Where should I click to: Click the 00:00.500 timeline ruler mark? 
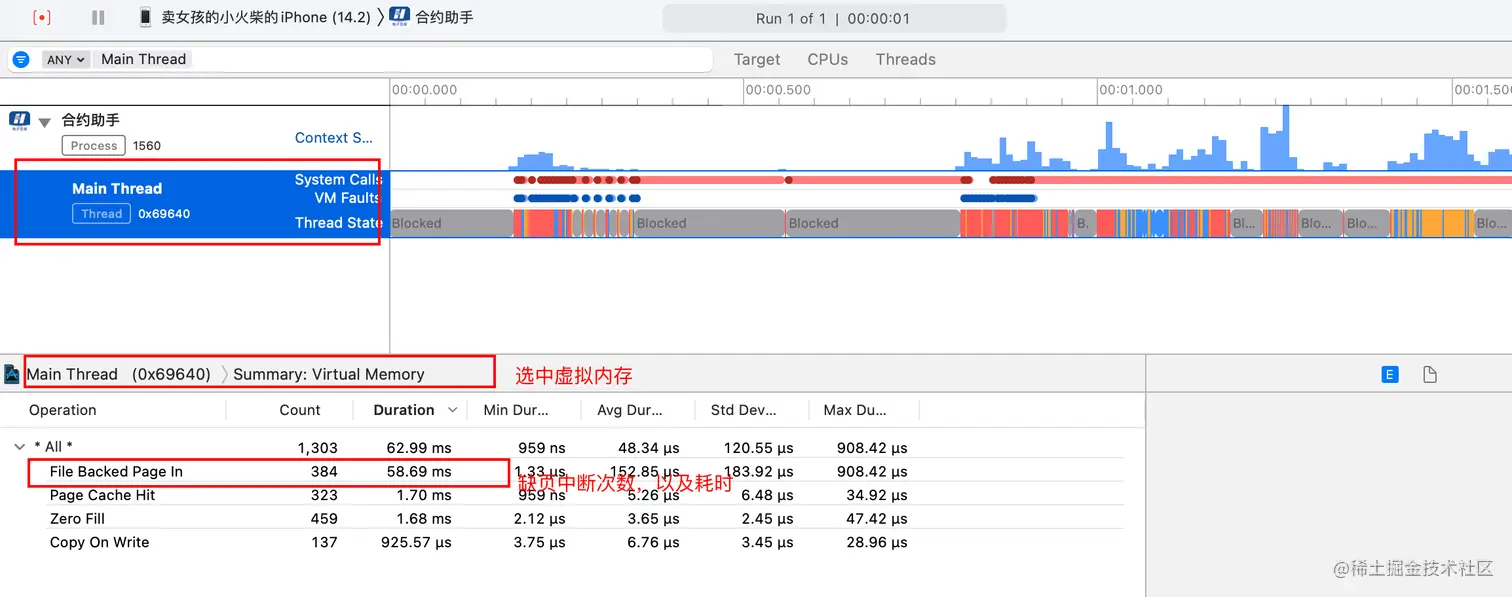(x=778, y=89)
